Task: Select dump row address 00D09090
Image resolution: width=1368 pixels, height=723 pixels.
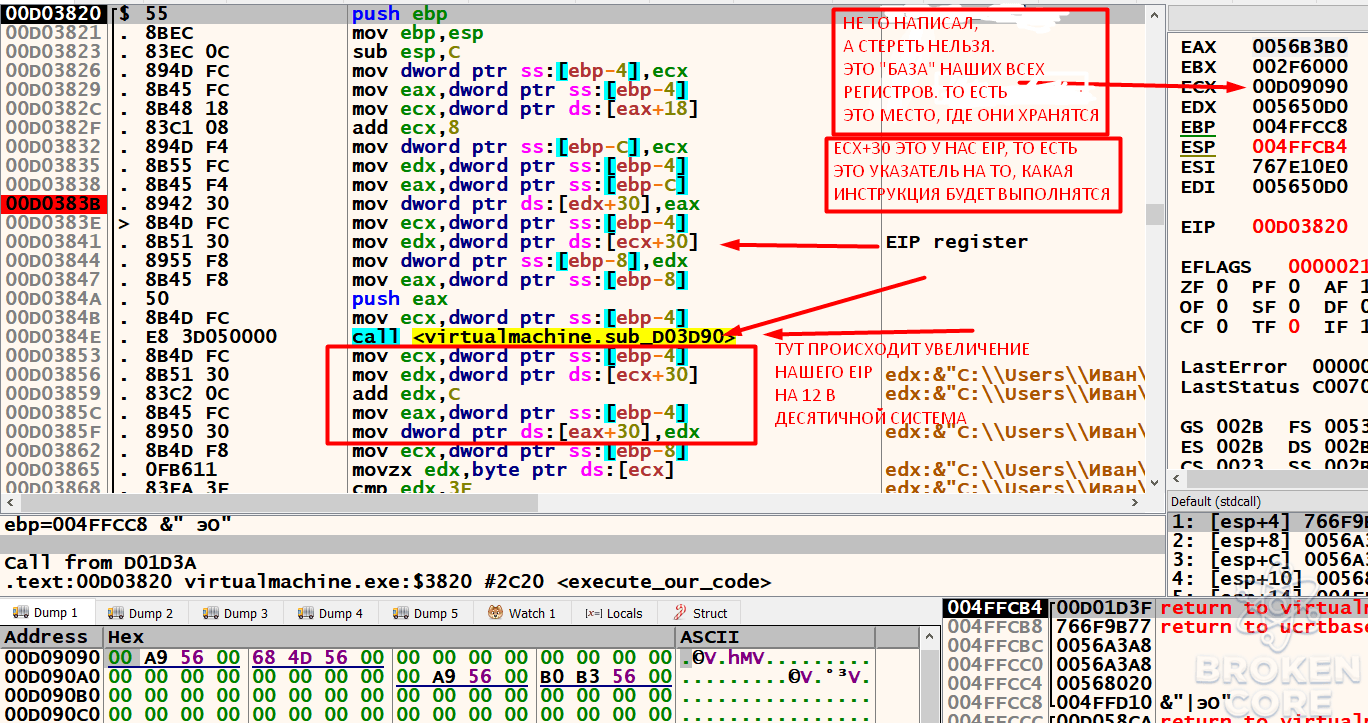Action: [x=53, y=657]
